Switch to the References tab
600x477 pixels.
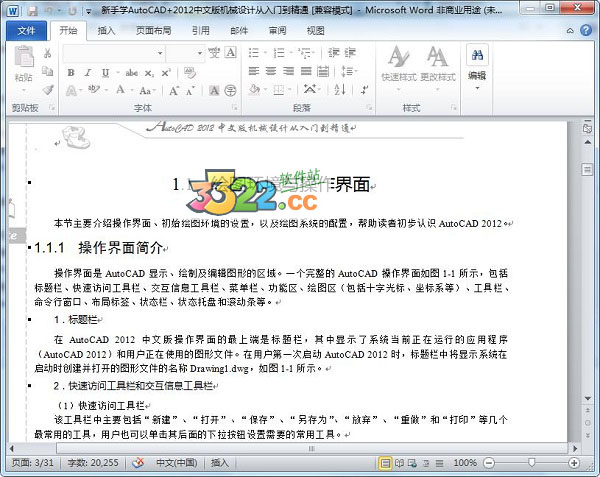pyautogui.click(x=201, y=31)
